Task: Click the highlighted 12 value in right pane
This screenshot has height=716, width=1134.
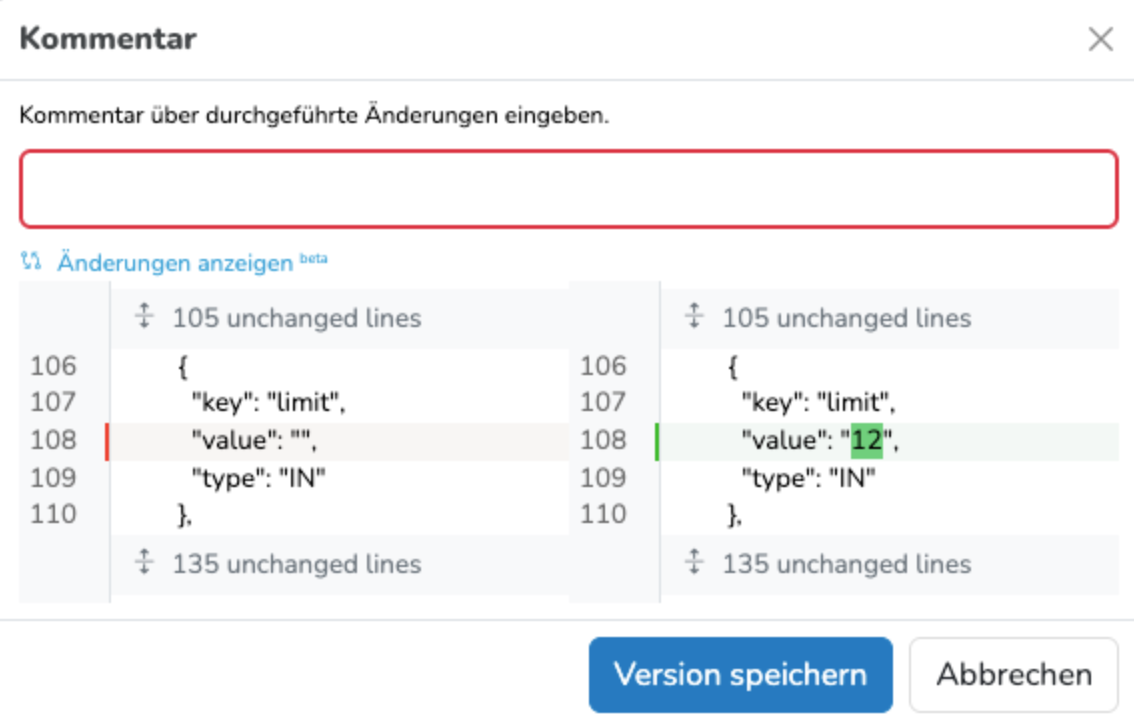Action: [866, 440]
